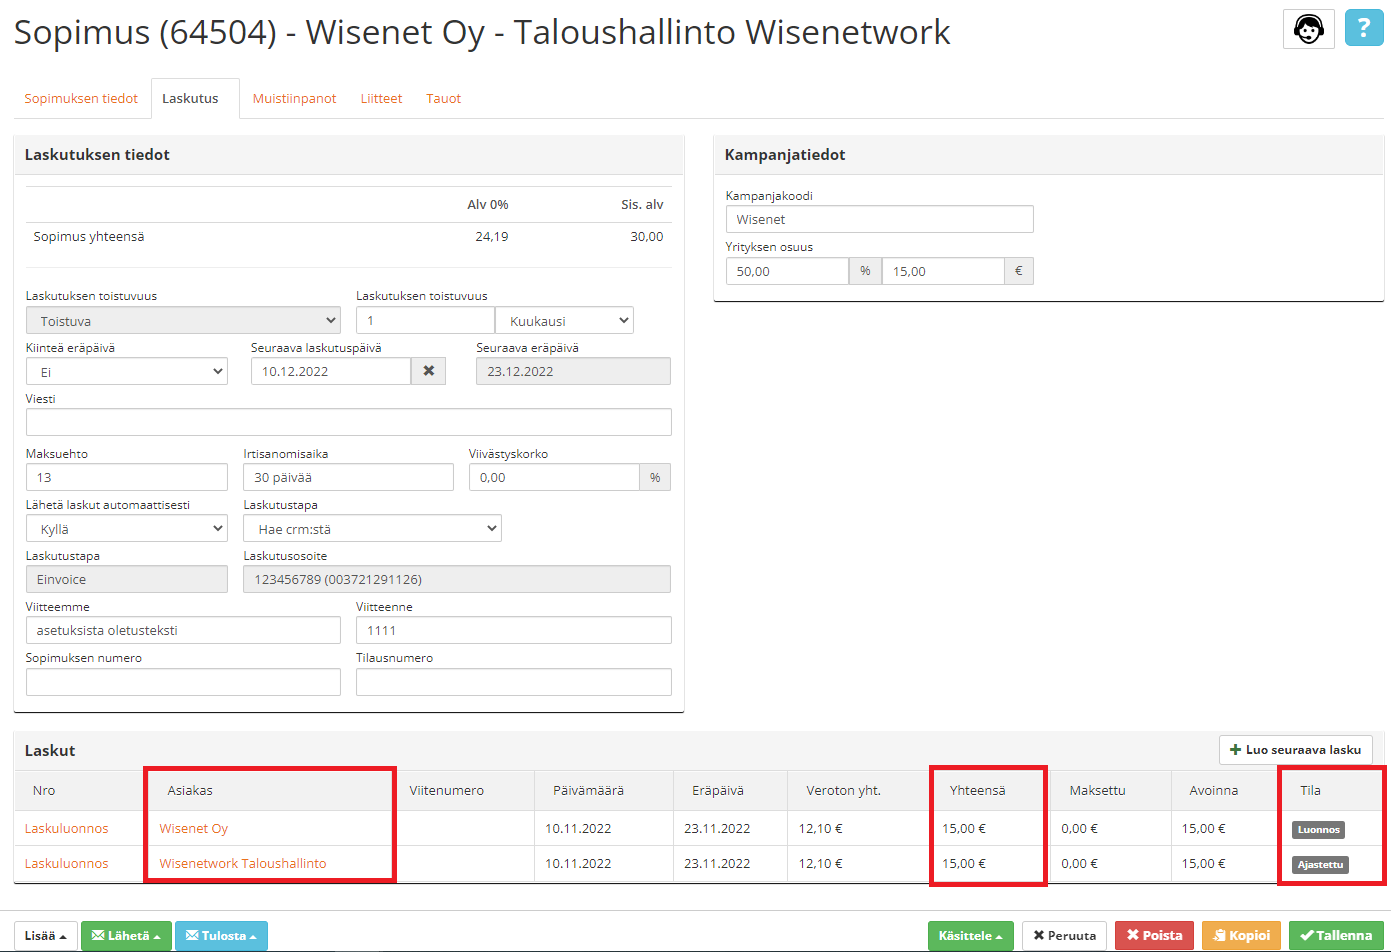Viewport: 1391px width, 952px height.
Task: Click the Peruuta cancel button
Action: tap(1064, 936)
